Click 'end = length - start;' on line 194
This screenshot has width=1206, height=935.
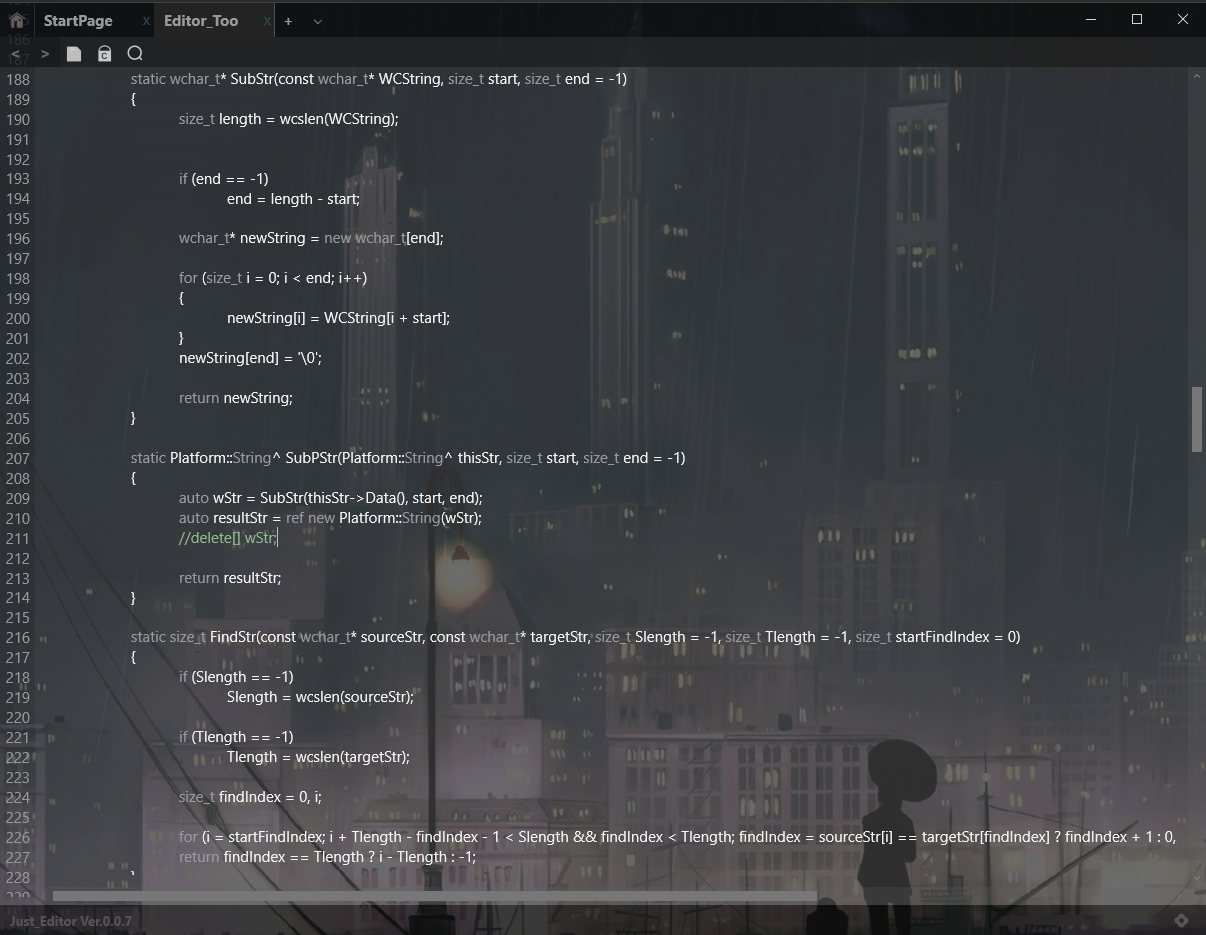click(x=293, y=199)
